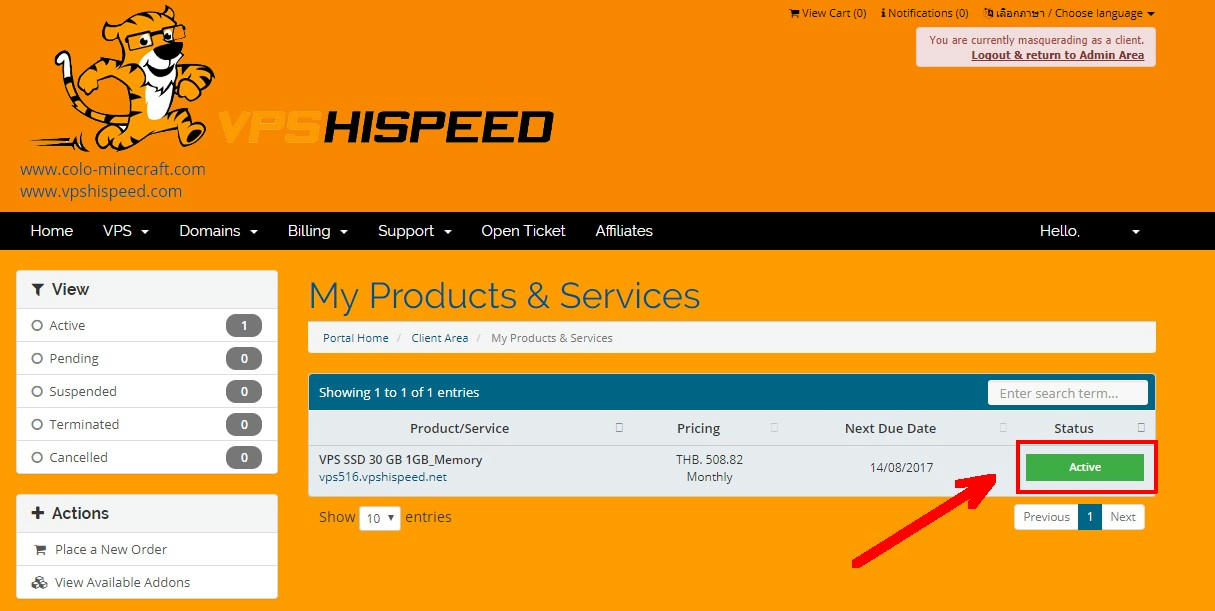Click the cart icon in View Cart
This screenshot has height=611, width=1215.
click(x=794, y=13)
